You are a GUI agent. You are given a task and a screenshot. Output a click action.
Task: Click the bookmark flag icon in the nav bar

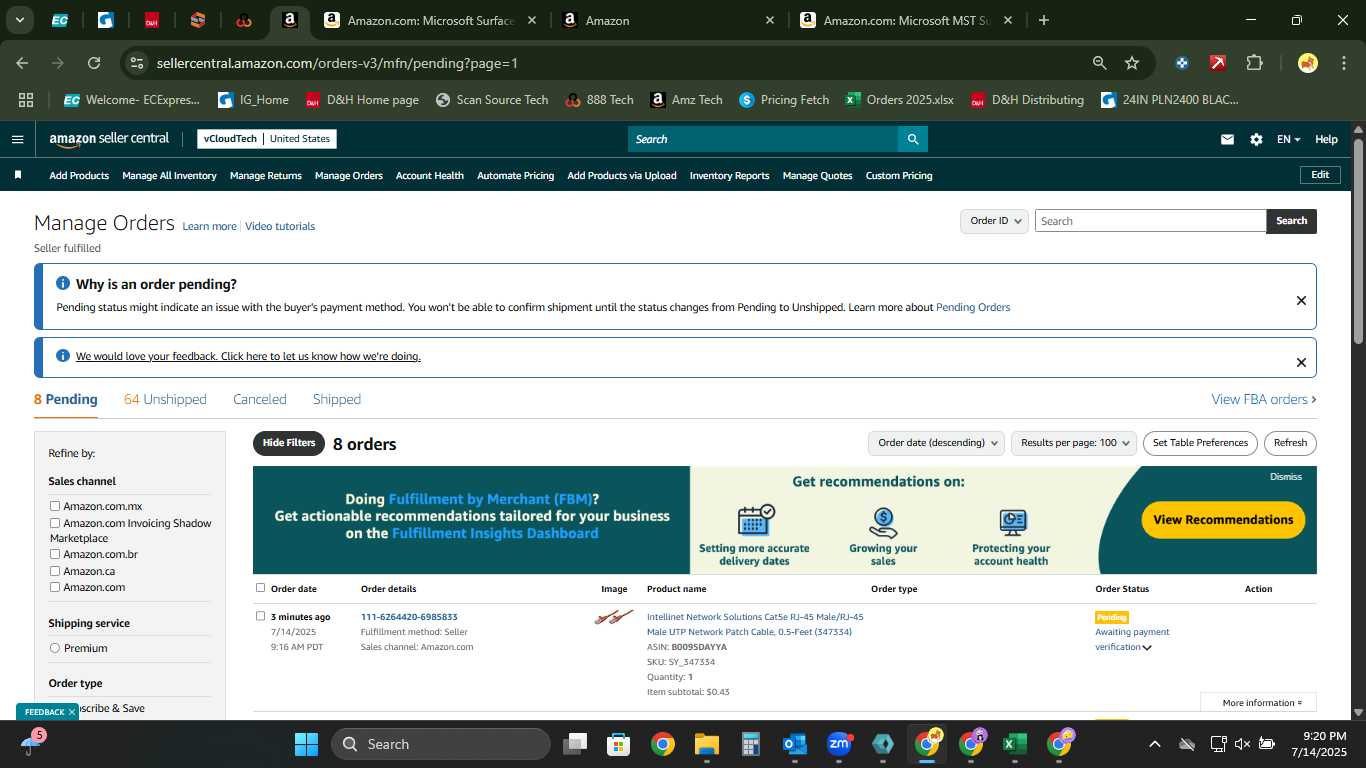click(17, 175)
